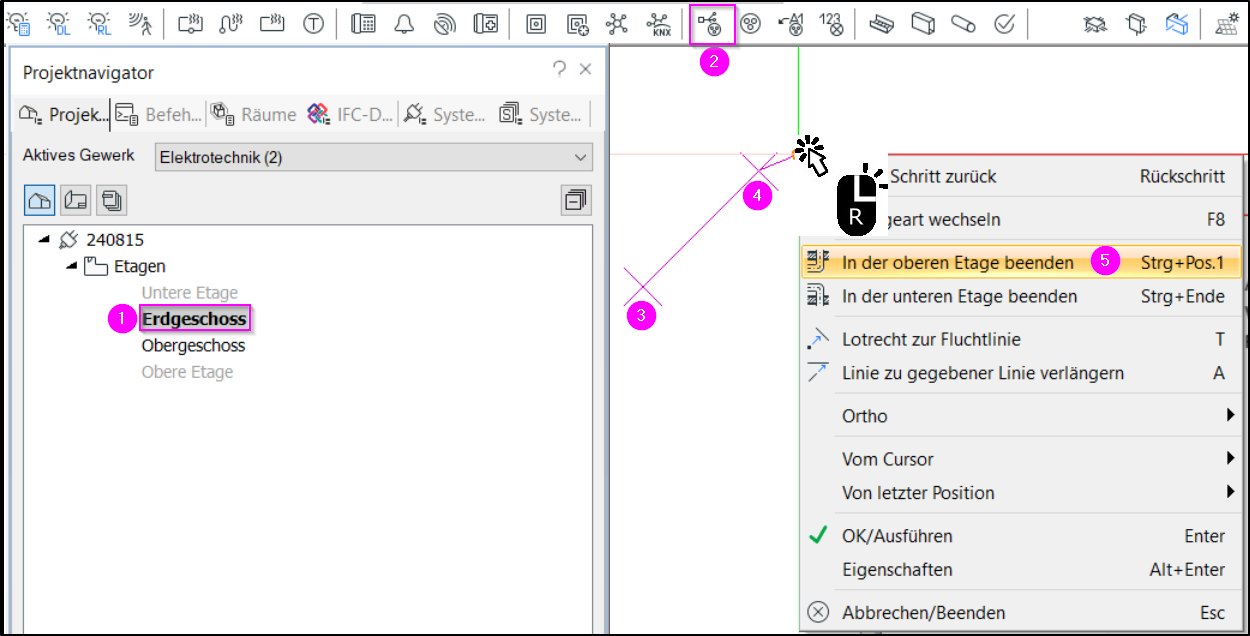1250x636 pixels.
Task: Click the alarm bell icon
Action: coord(404,24)
